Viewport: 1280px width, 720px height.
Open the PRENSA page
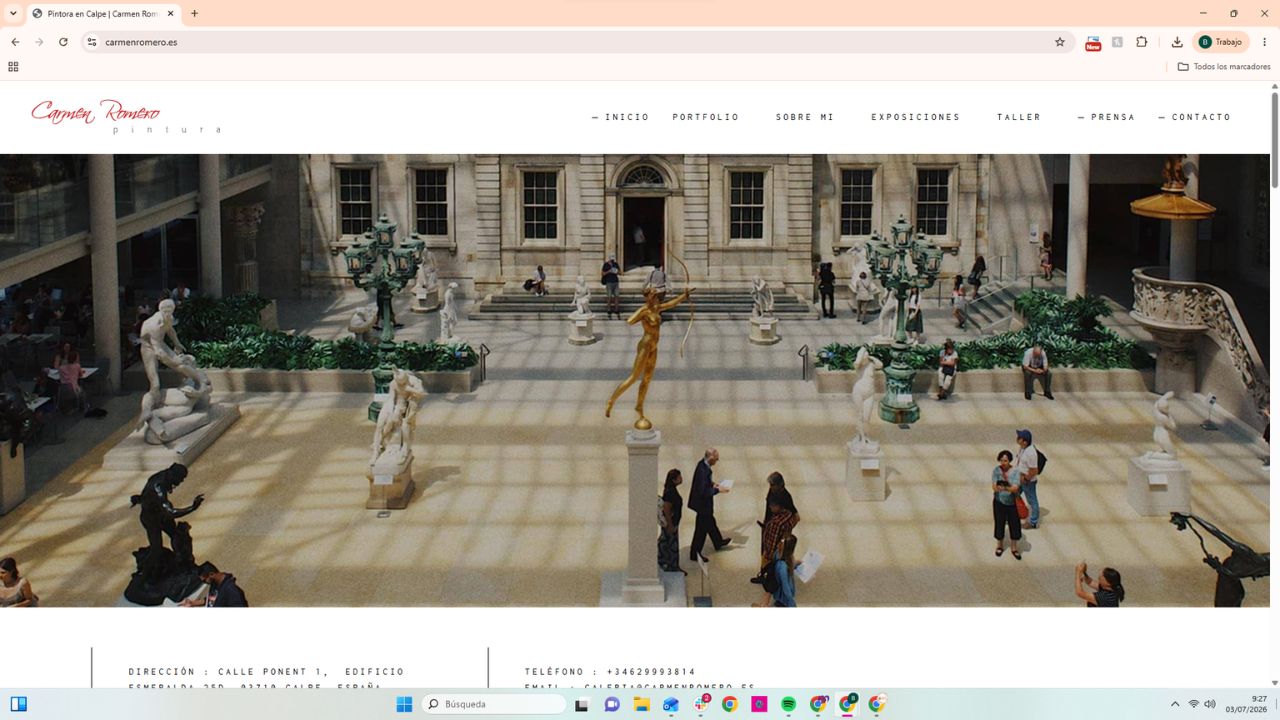tap(1107, 117)
